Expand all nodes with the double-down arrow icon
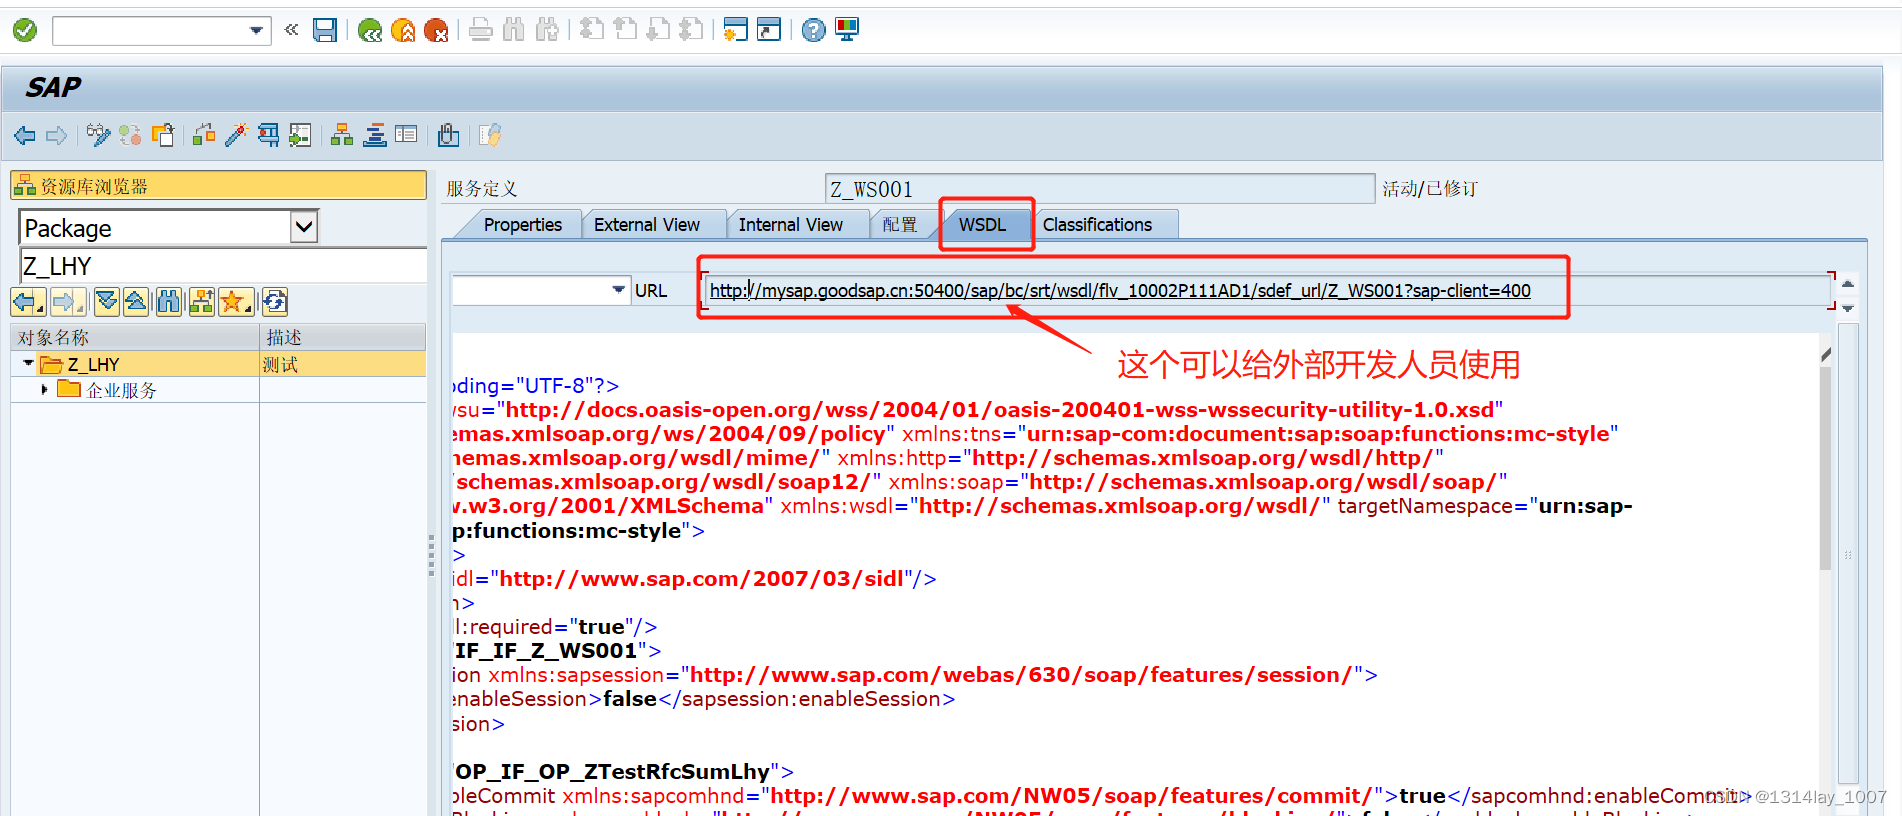Screen dimensions: 1902x816 click(107, 301)
